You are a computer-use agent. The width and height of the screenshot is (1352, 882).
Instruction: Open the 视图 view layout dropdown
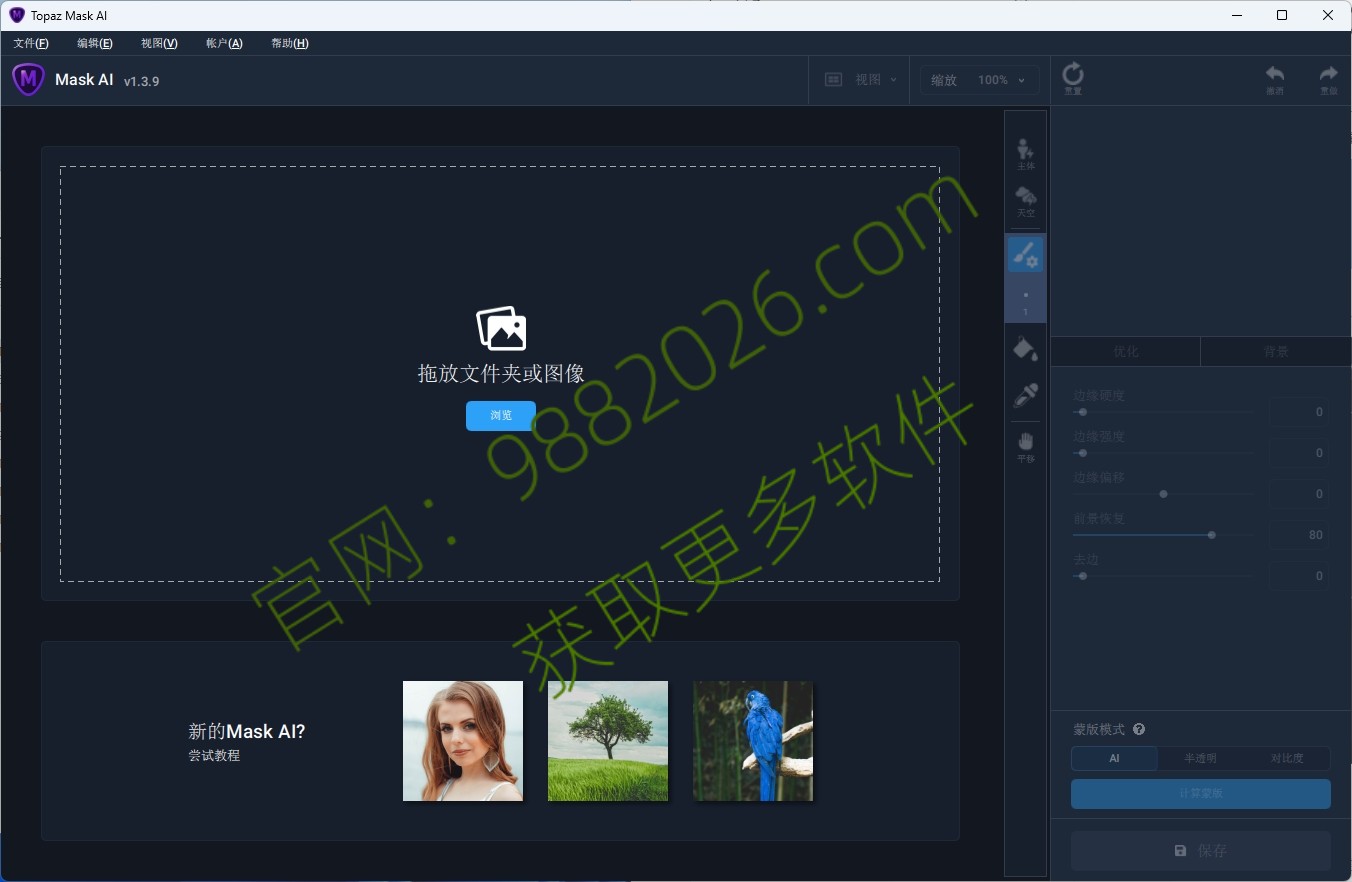point(860,80)
